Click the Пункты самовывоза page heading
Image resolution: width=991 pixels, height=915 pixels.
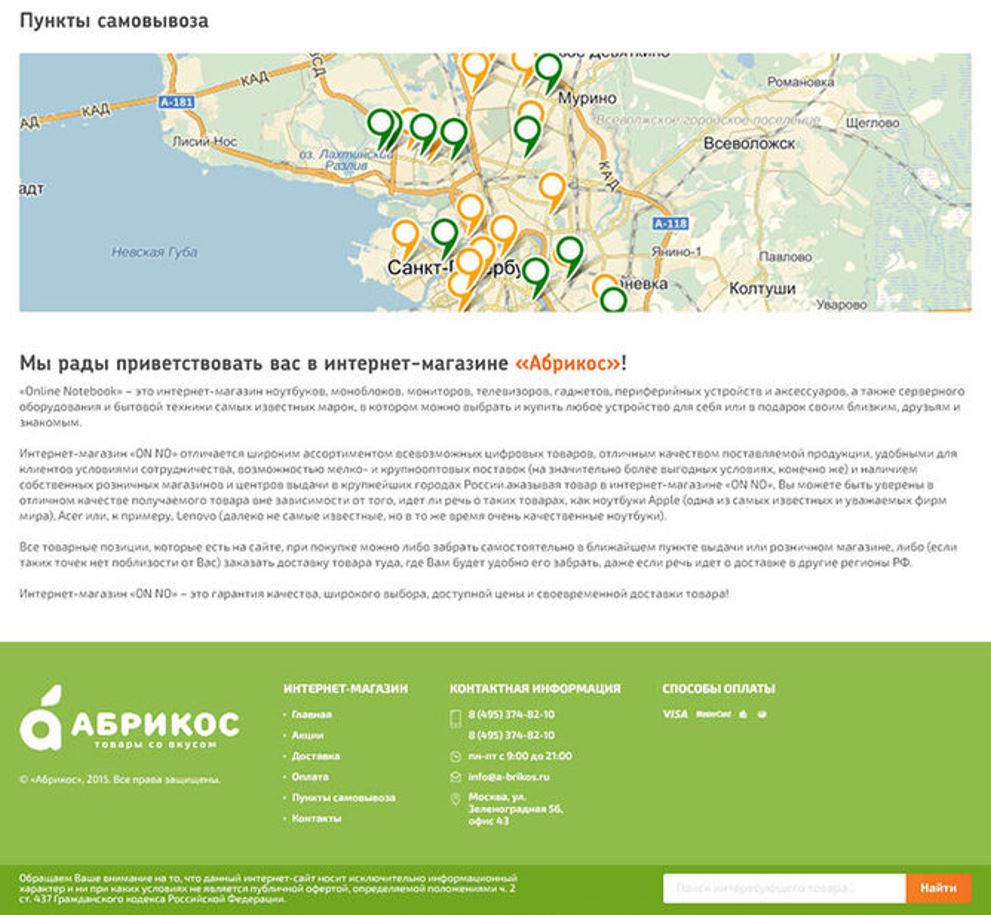[x=114, y=21]
